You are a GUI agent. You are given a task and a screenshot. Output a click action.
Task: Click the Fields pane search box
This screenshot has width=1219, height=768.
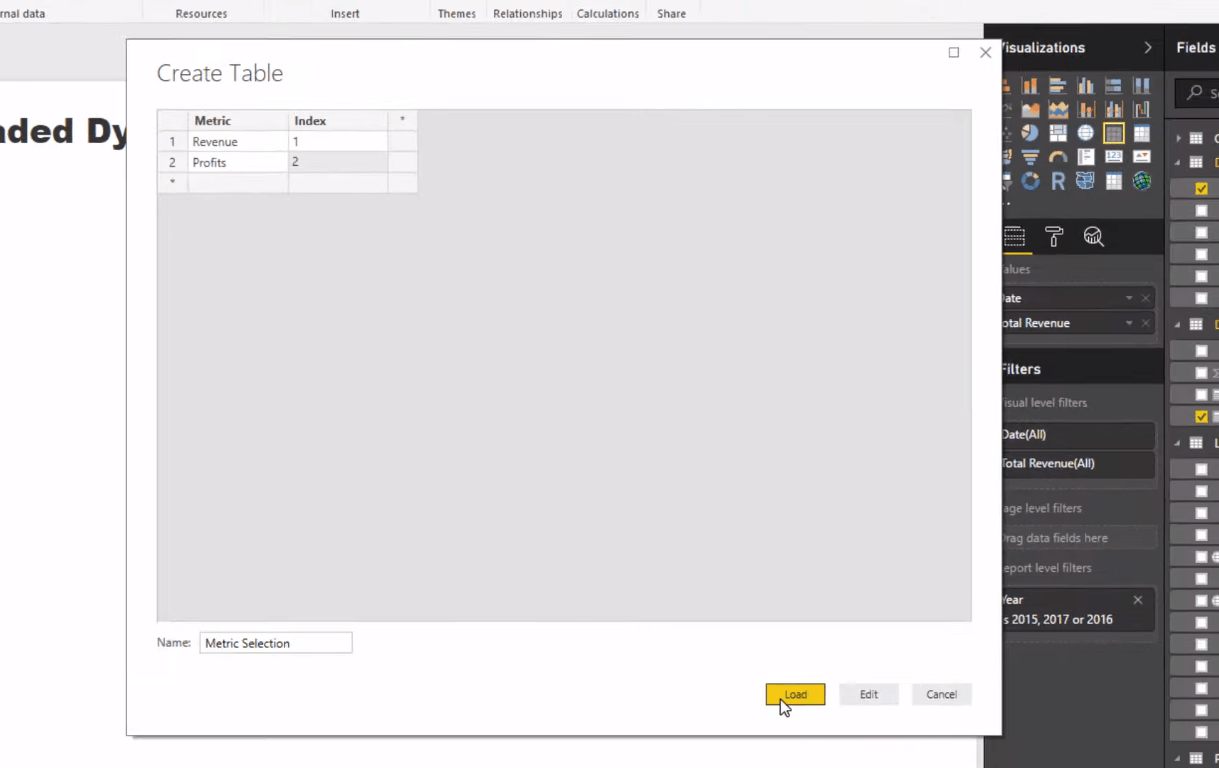tap(1198, 93)
